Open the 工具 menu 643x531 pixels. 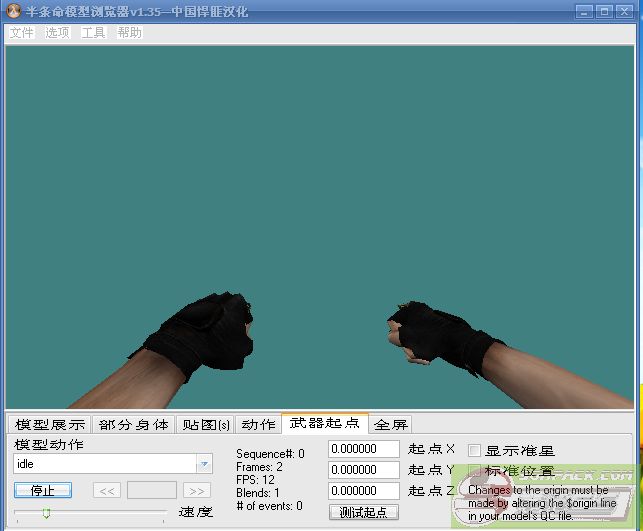tap(93, 32)
